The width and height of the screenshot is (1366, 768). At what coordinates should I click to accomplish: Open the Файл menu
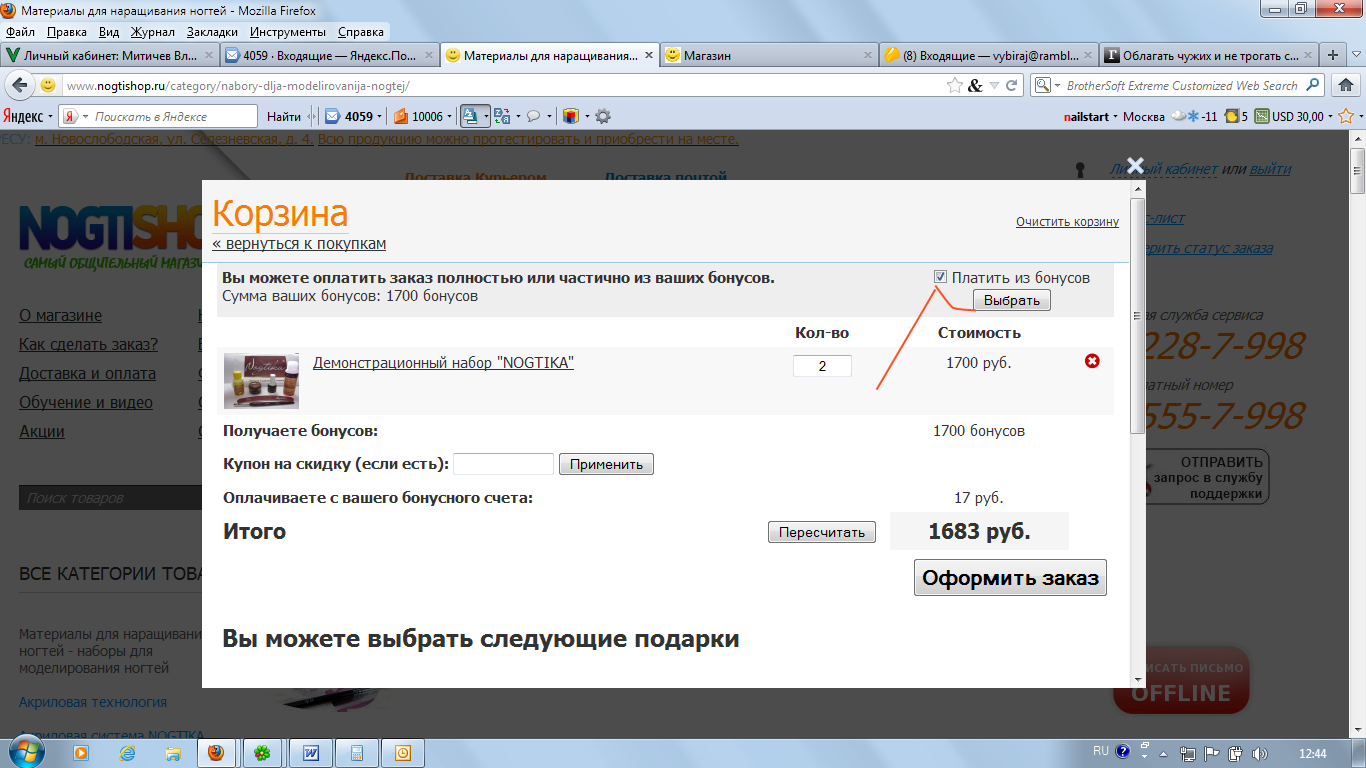coord(20,32)
